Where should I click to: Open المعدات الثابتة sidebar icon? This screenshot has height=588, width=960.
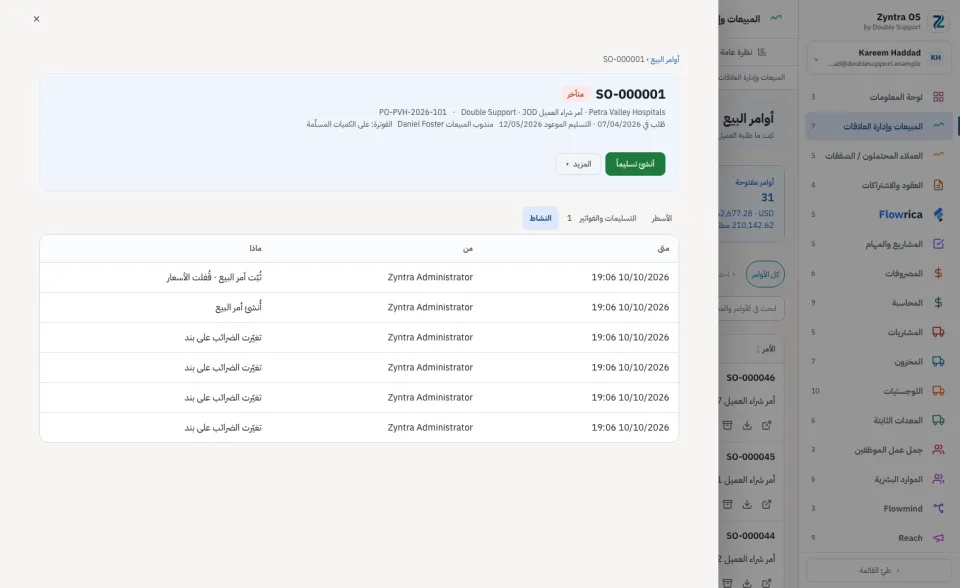click(x=938, y=420)
